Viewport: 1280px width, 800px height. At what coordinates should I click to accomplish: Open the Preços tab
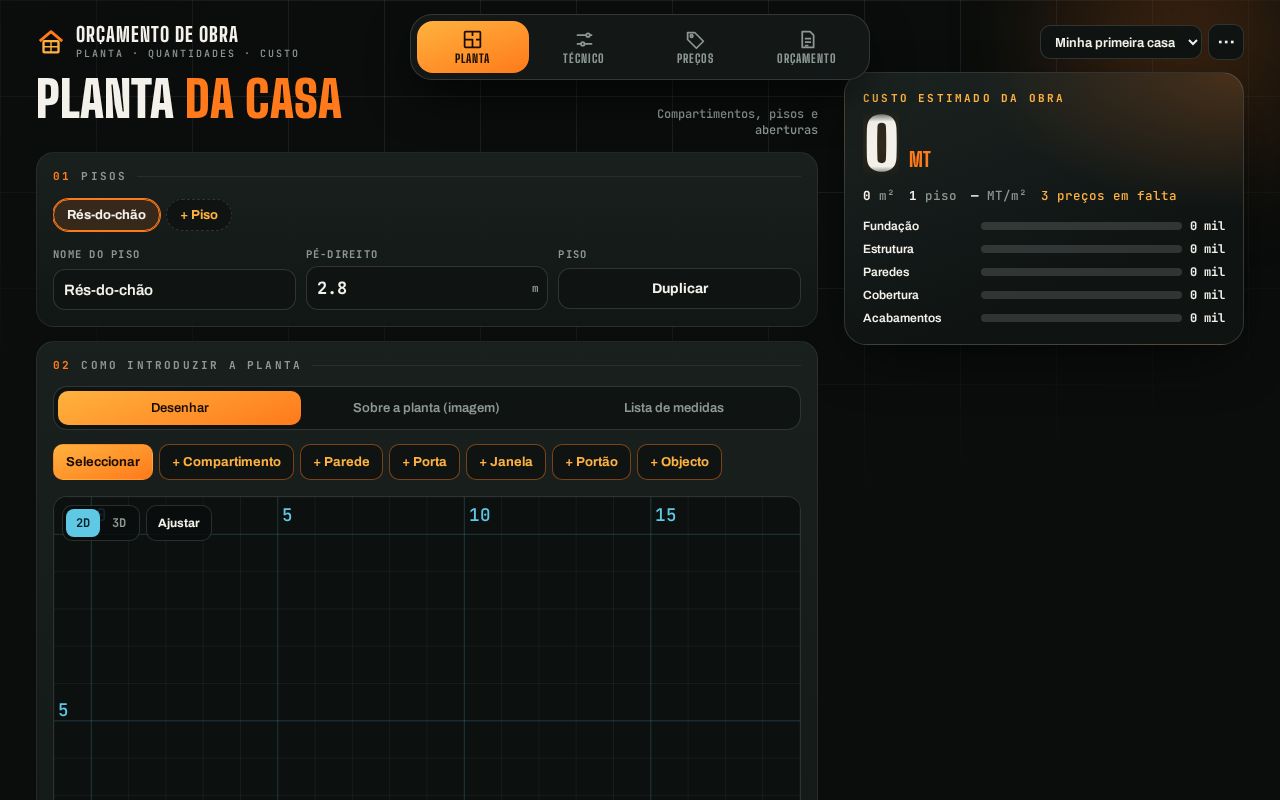pos(695,47)
